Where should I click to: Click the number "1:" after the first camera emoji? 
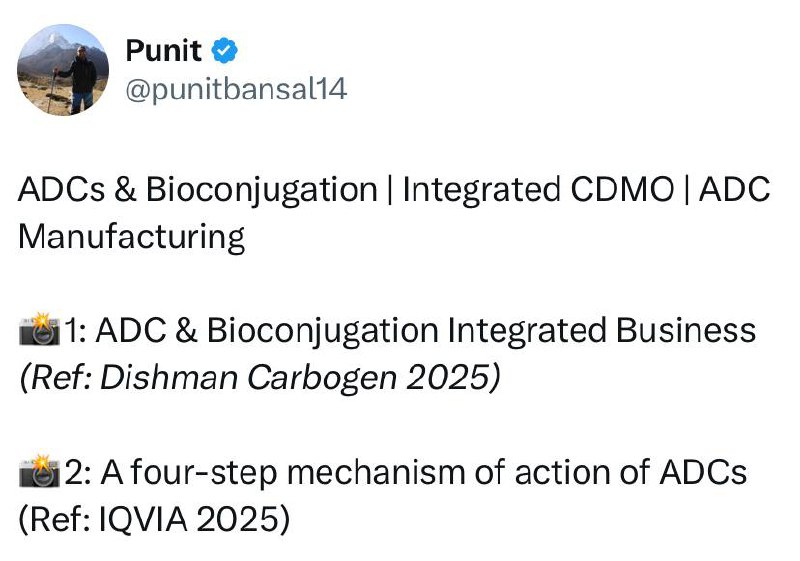(79, 330)
